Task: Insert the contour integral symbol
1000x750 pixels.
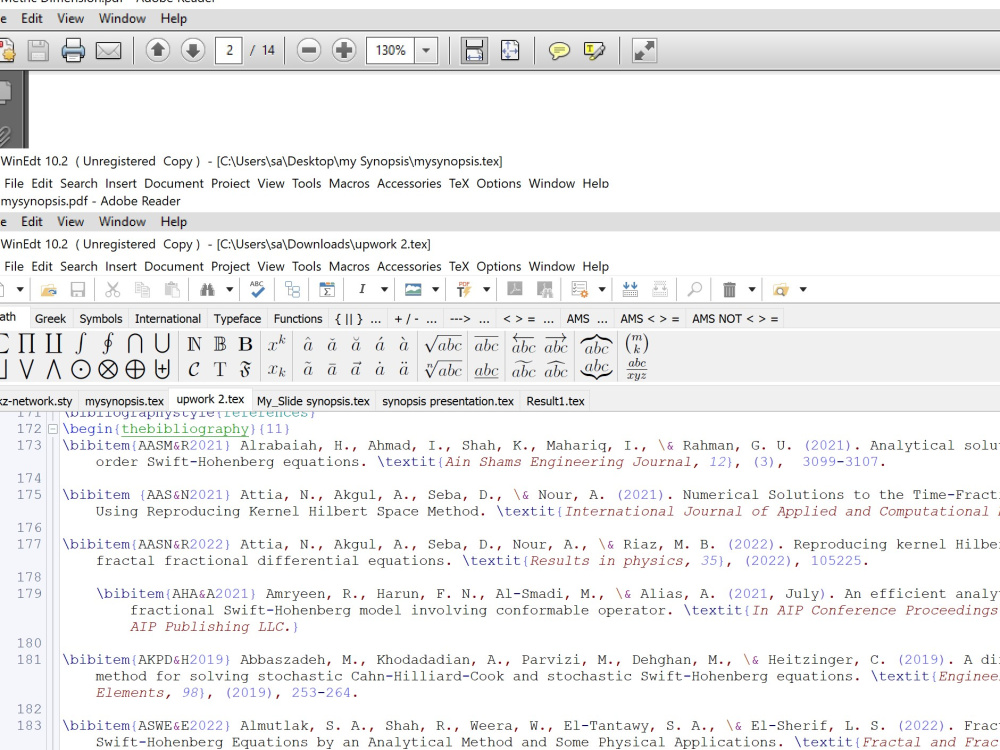Action: [x=108, y=344]
